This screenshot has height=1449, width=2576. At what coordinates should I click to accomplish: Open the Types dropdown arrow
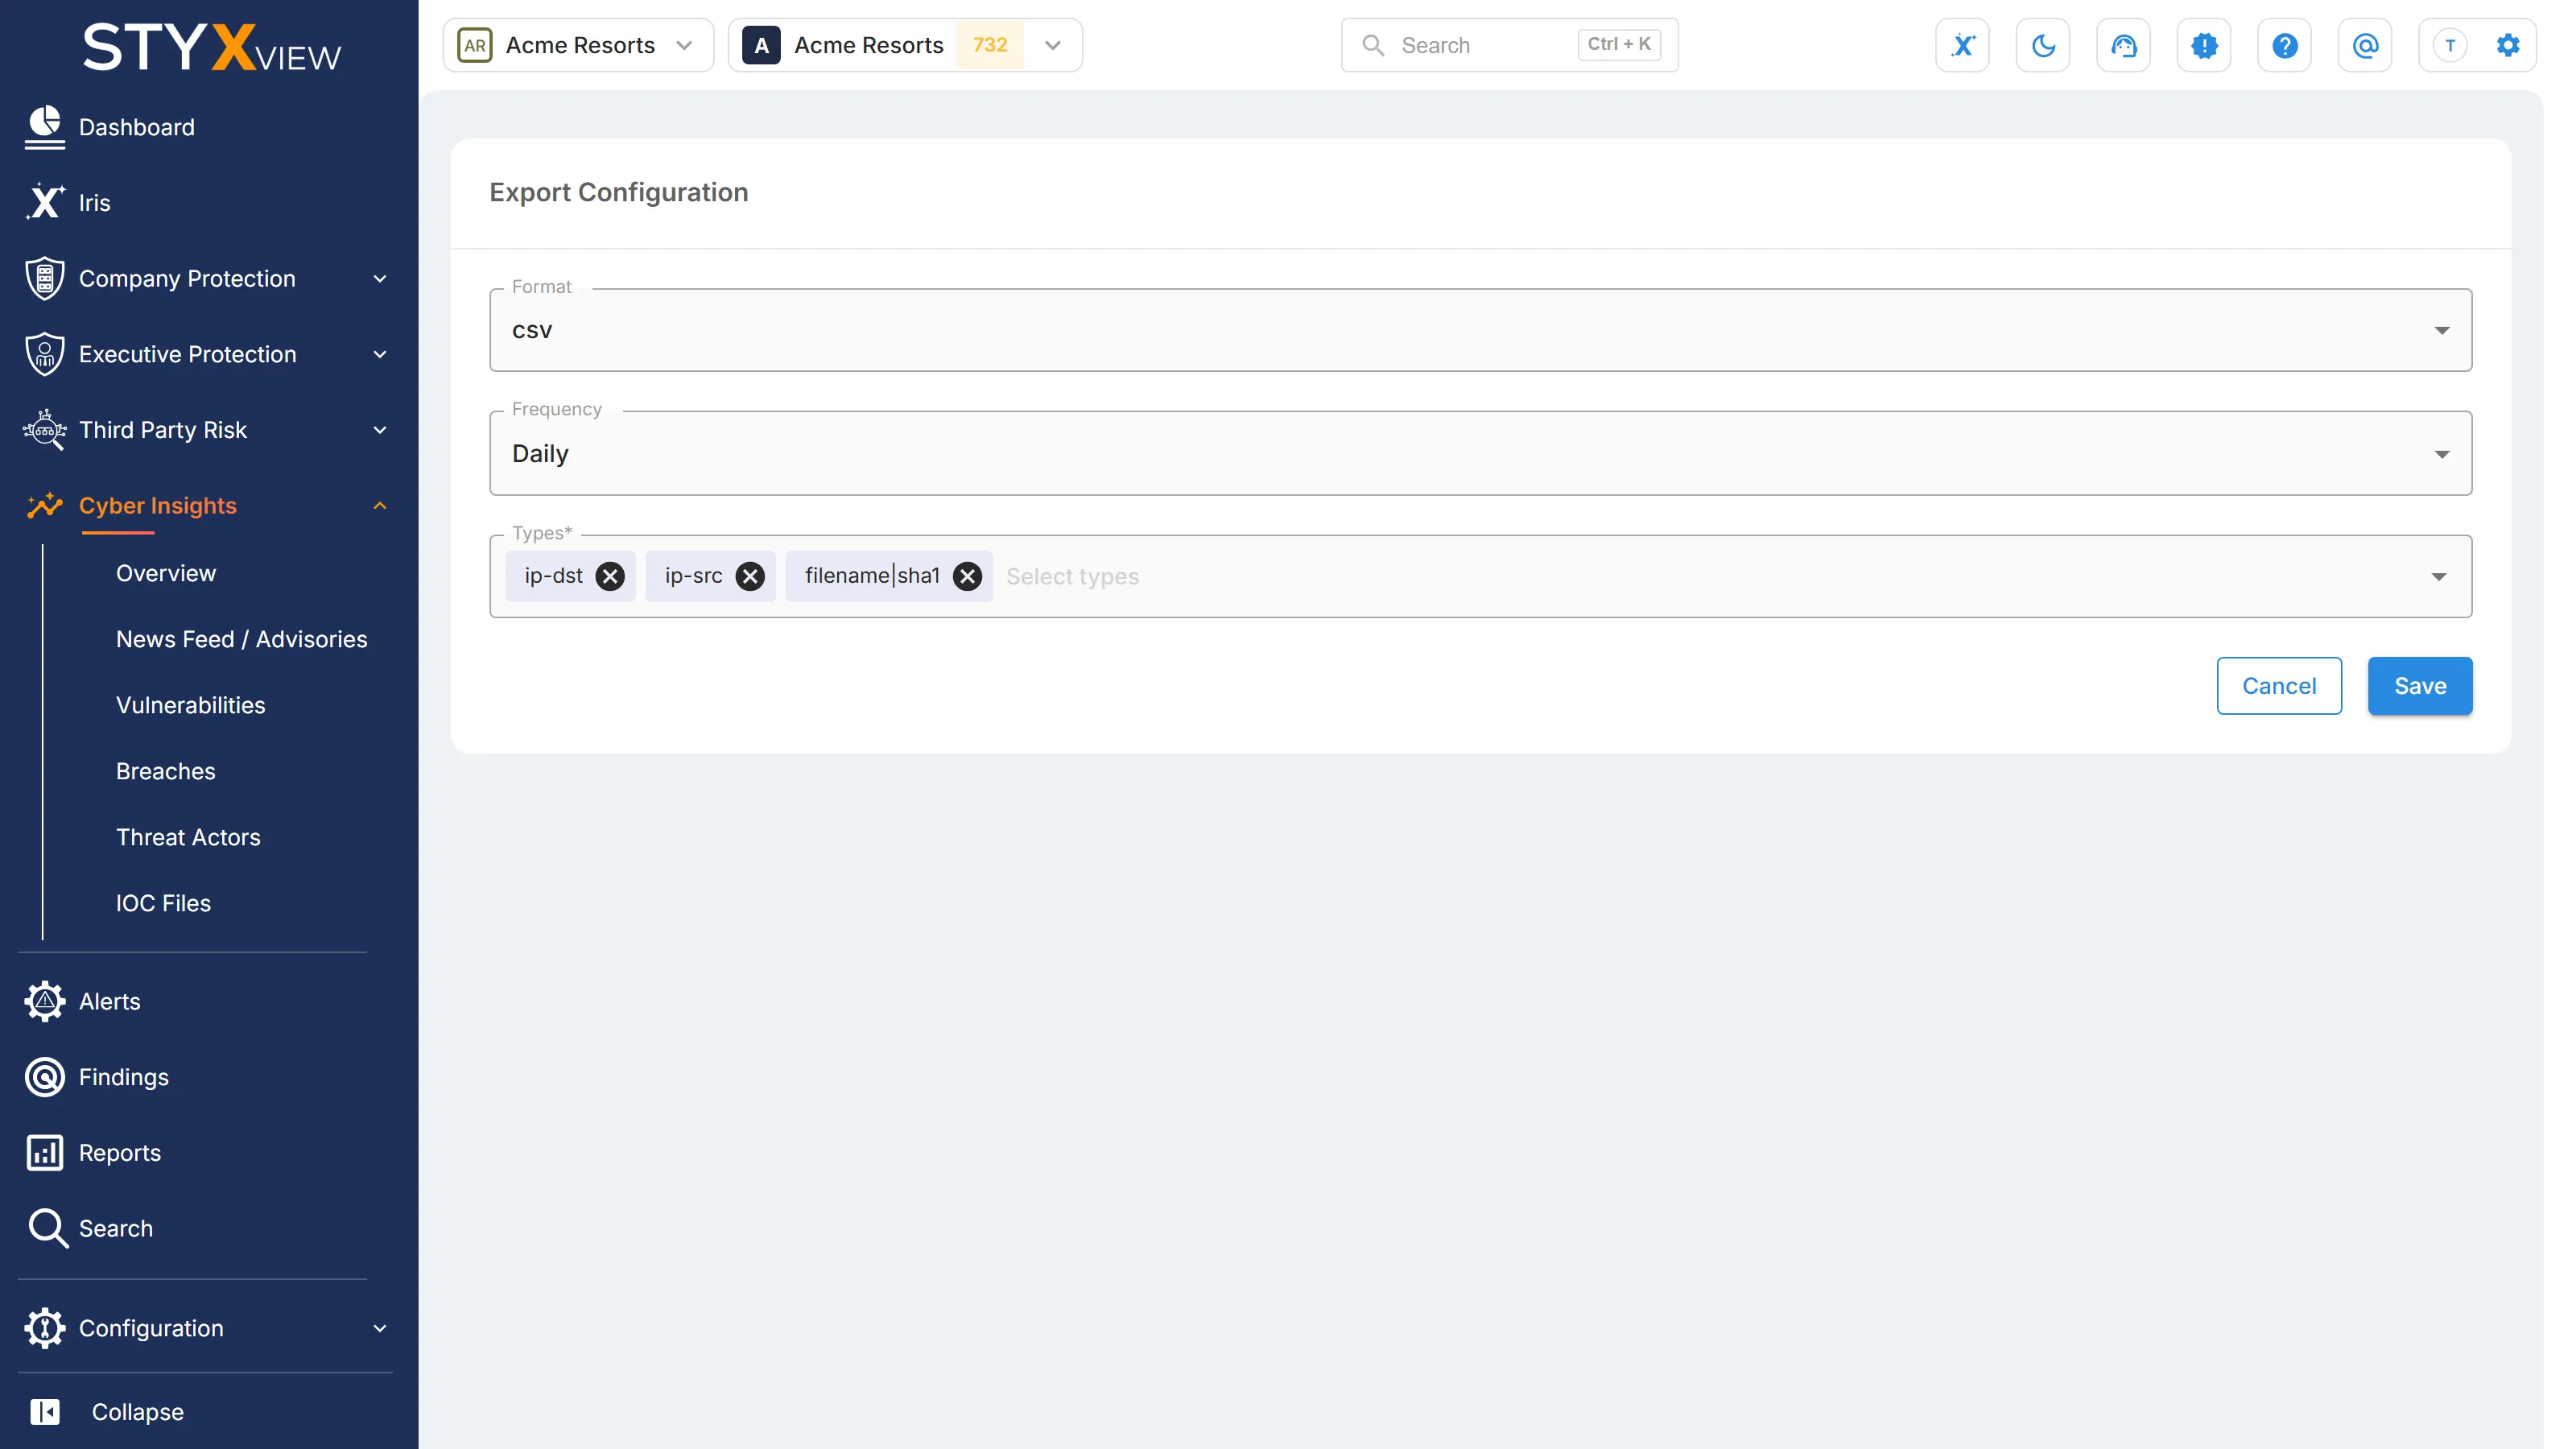click(x=2439, y=577)
